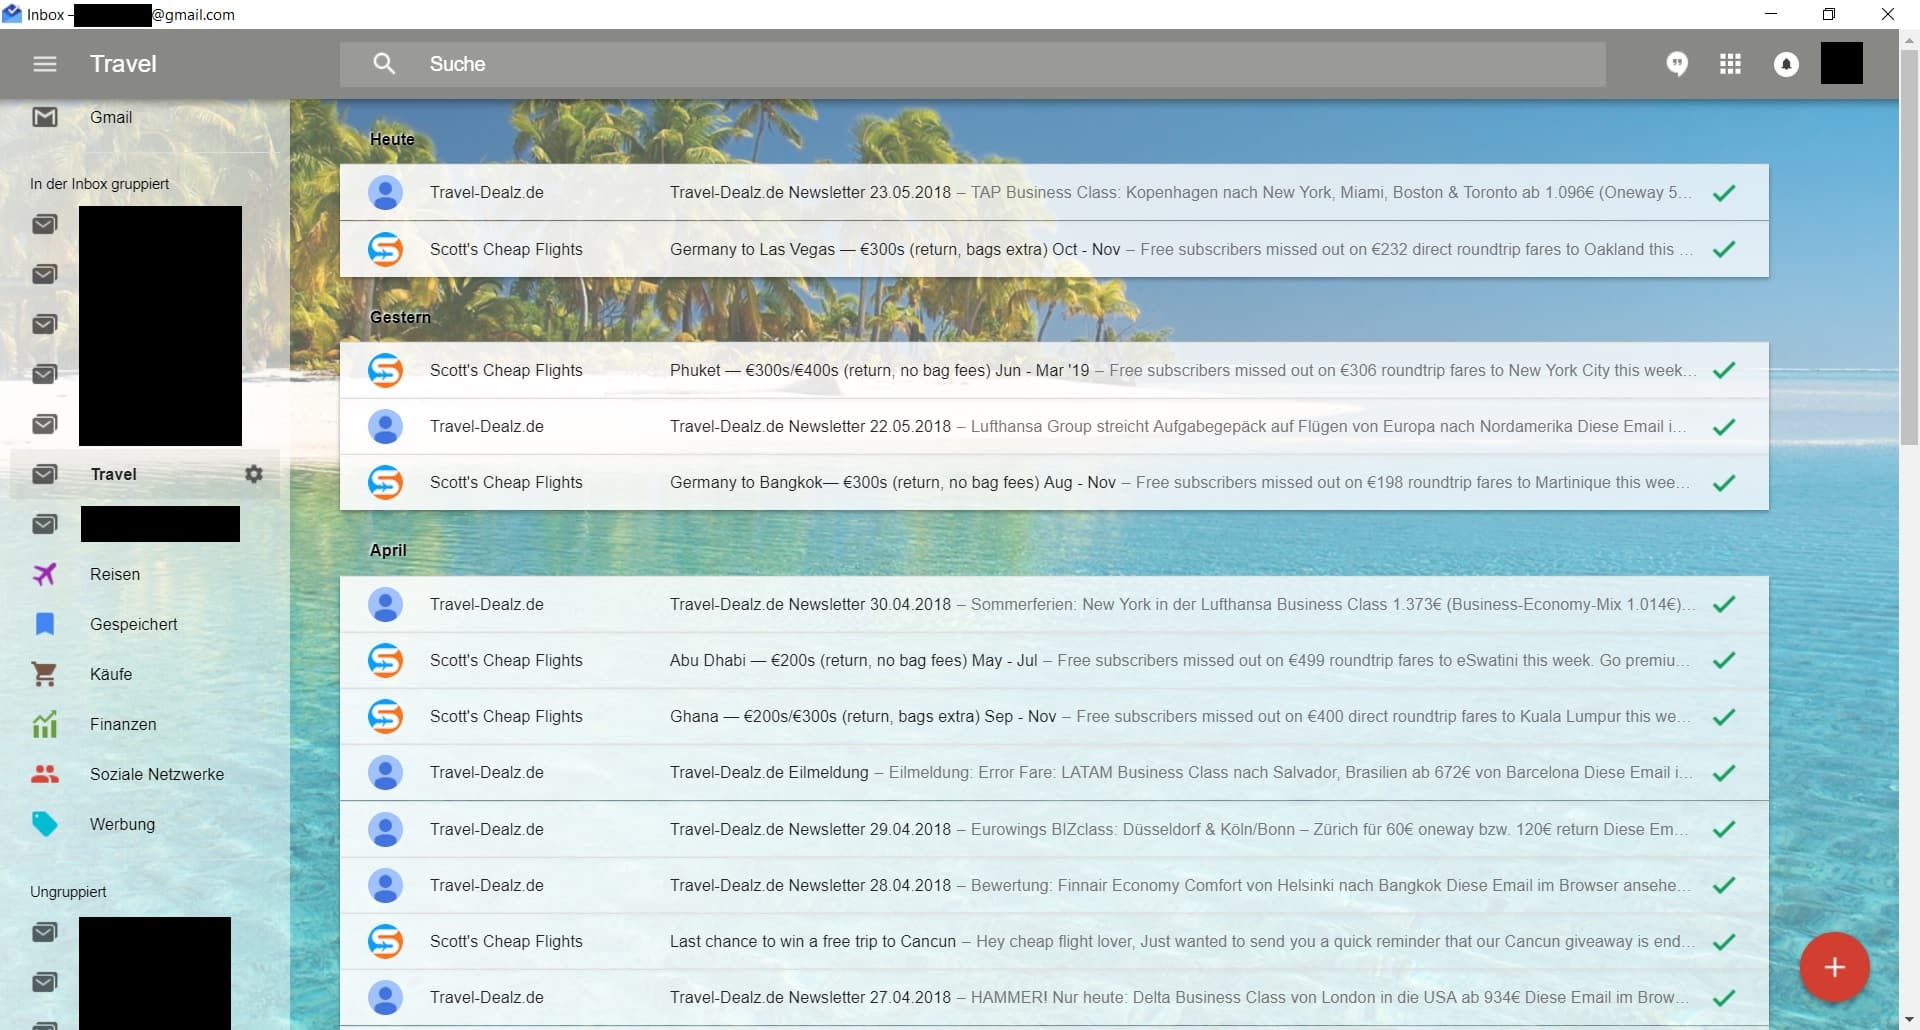Open Travel-Dealz.de Eilmeldung email
The image size is (1920, 1030).
click(x=1054, y=772)
